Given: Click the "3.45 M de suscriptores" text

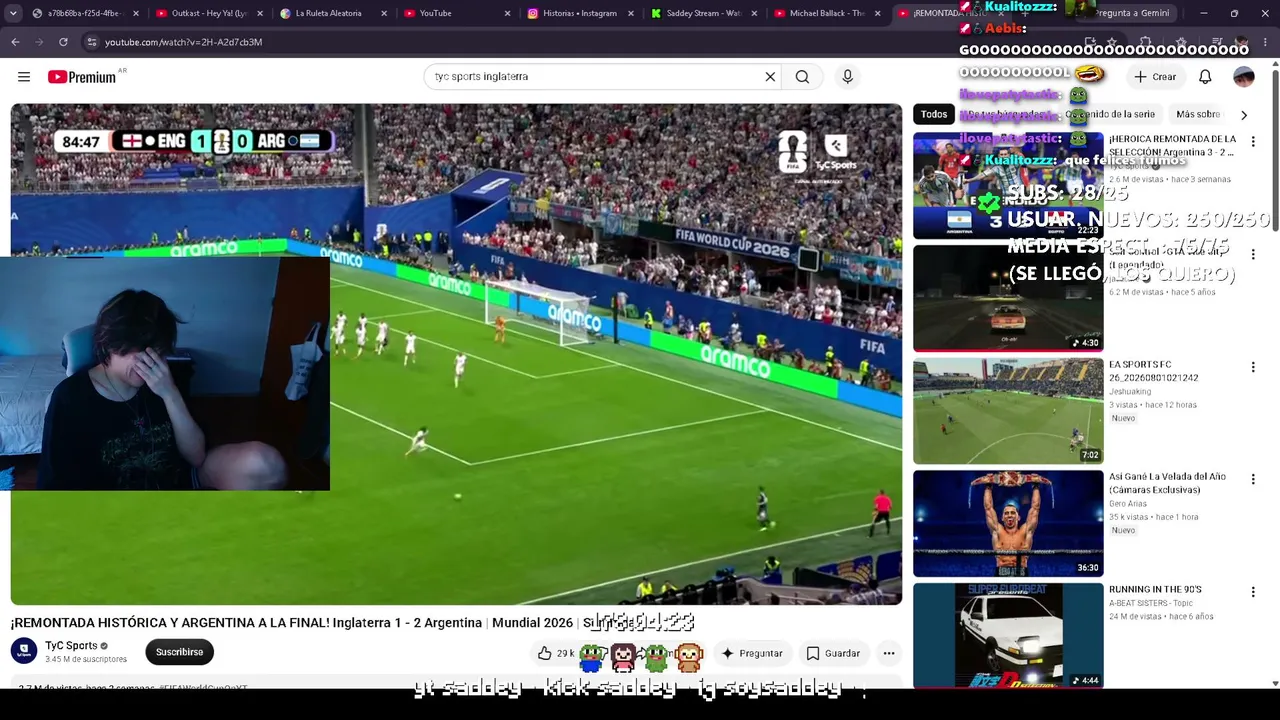Looking at the screenshot, I should tap(86, 660).
